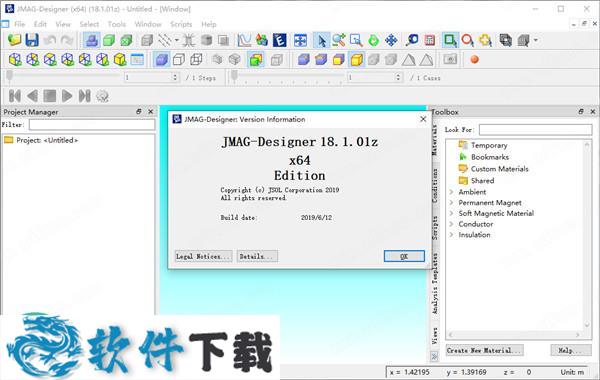
Task: Open the File menu
Action: pyautogui.click(x=20, y=24)
